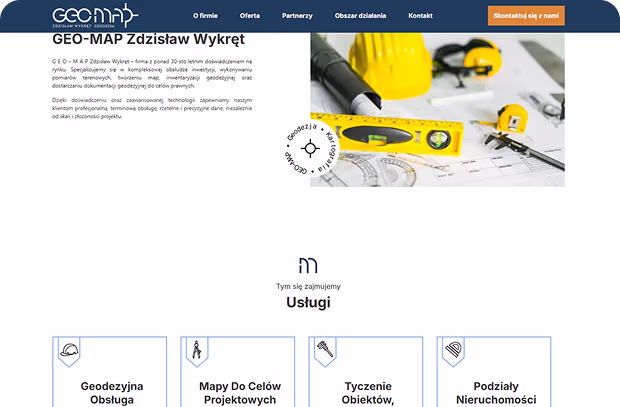
Task: Click the small m logo above Usługi
Action: 308,265
